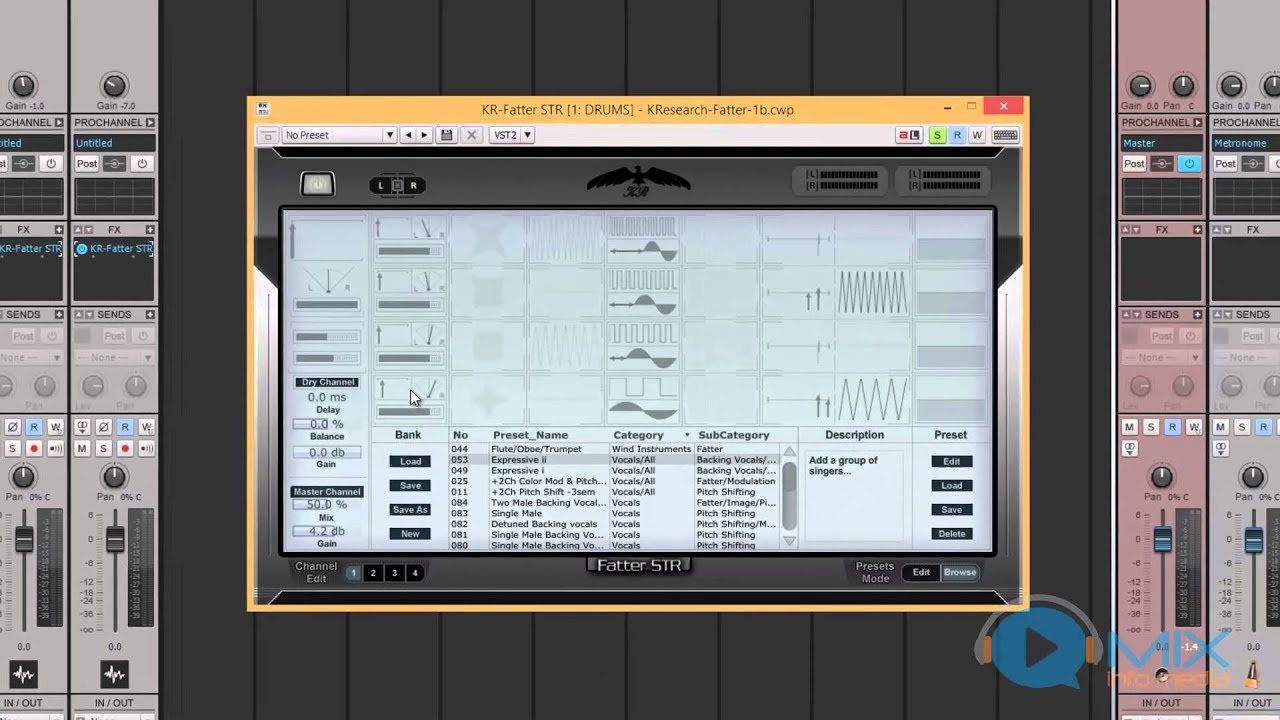This screenshot has height=720, width=1280.
Task: Mute the Metronome strip with M
Action: click(1222, 427)
